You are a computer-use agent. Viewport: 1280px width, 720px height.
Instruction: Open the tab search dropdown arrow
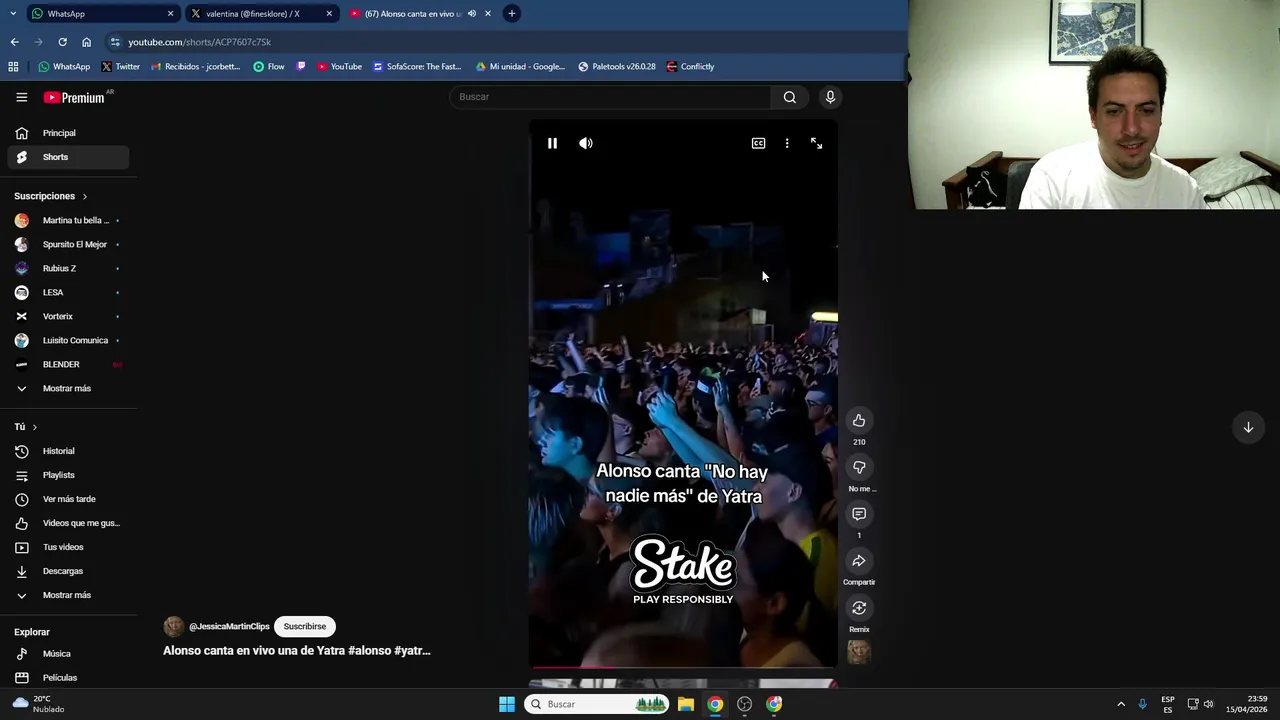(x=13, y=13)
